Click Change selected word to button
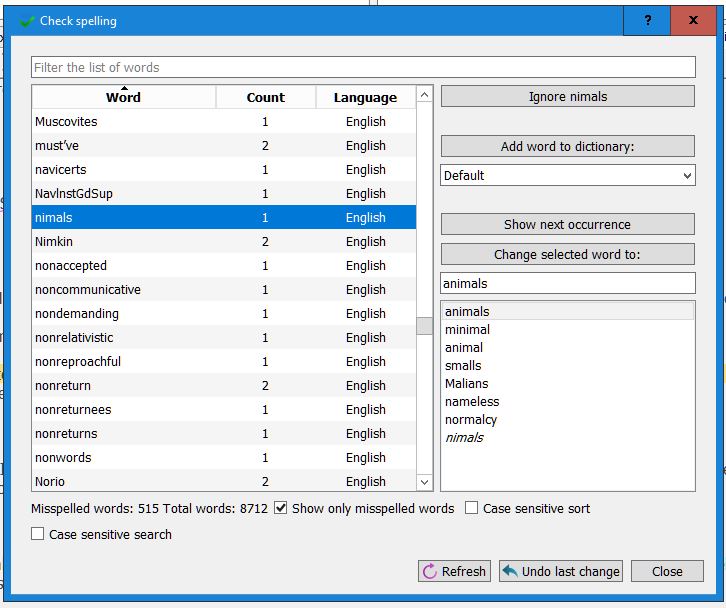 pyautogui.click(x=568, y=254)
